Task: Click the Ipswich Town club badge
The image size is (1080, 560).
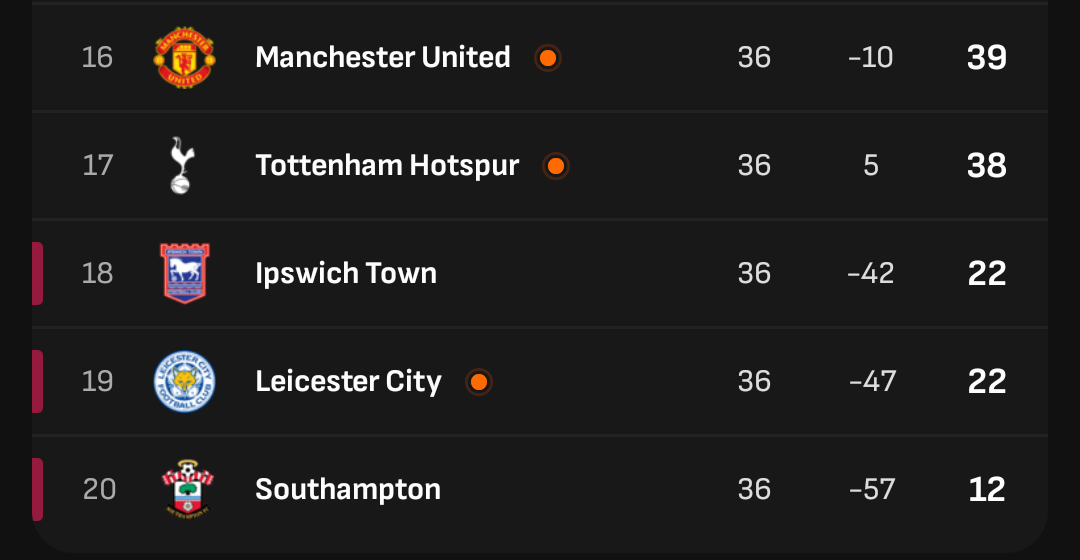Action: [185, 273]
